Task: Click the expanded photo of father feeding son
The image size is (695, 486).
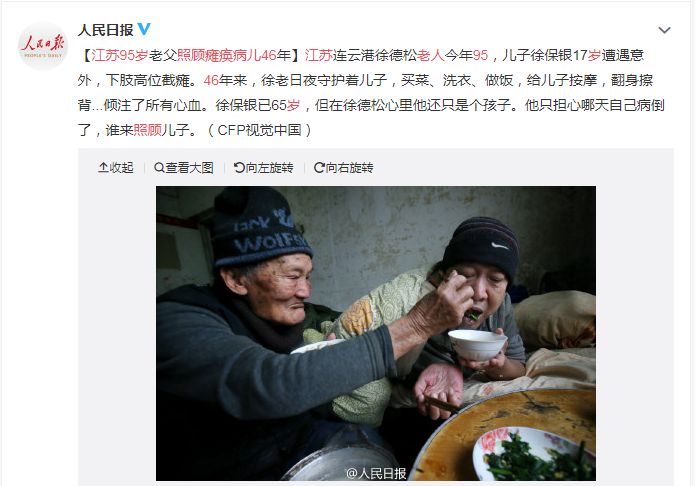Action: click(x=376, y=333)
